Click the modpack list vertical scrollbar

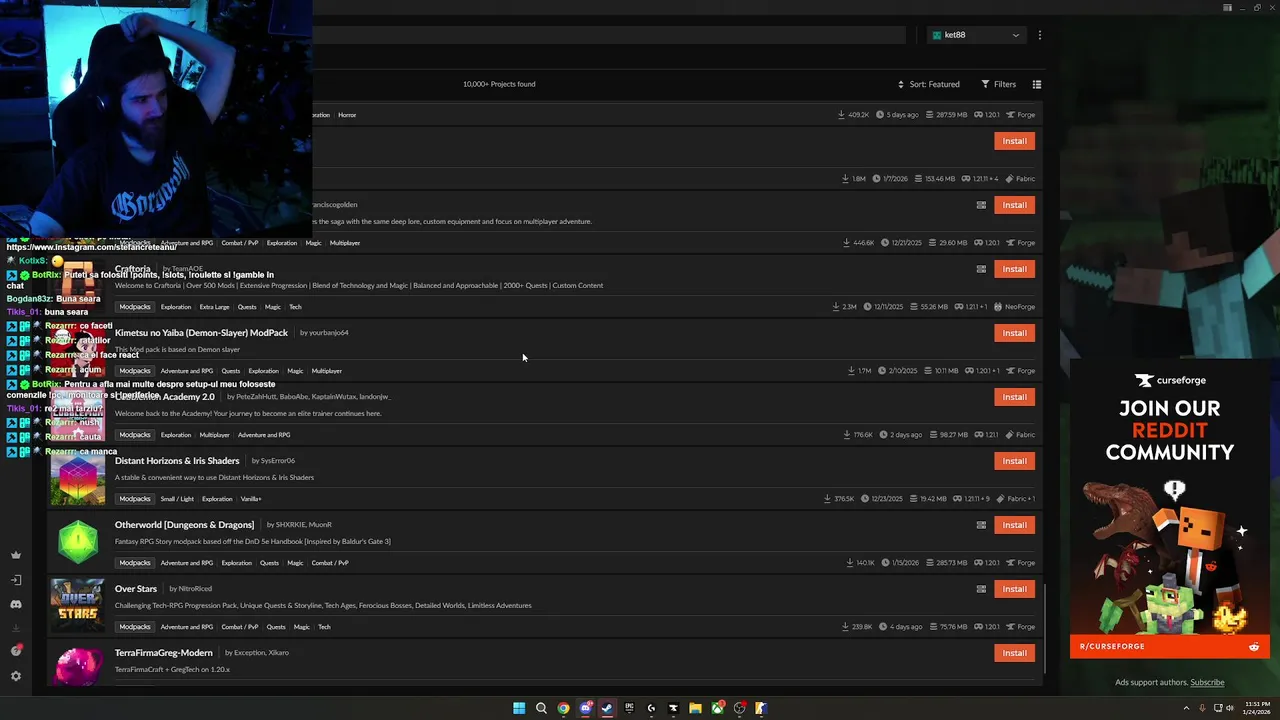[1045, 629]
